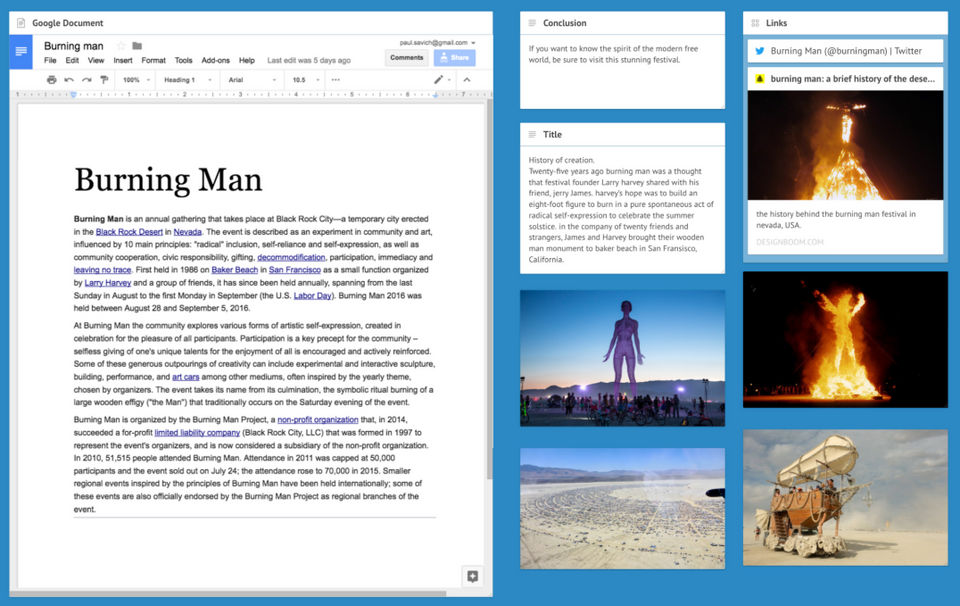Open the Insert menu
Screen dimensions: 960x606
(122, 61)
